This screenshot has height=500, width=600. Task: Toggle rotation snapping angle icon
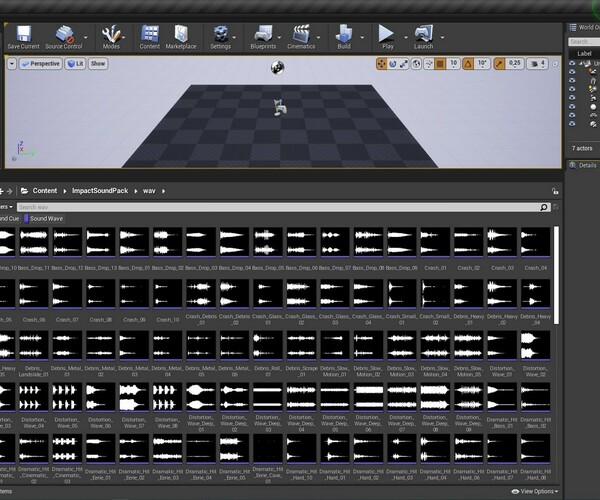pyautogui.click(x=468, y=64)
